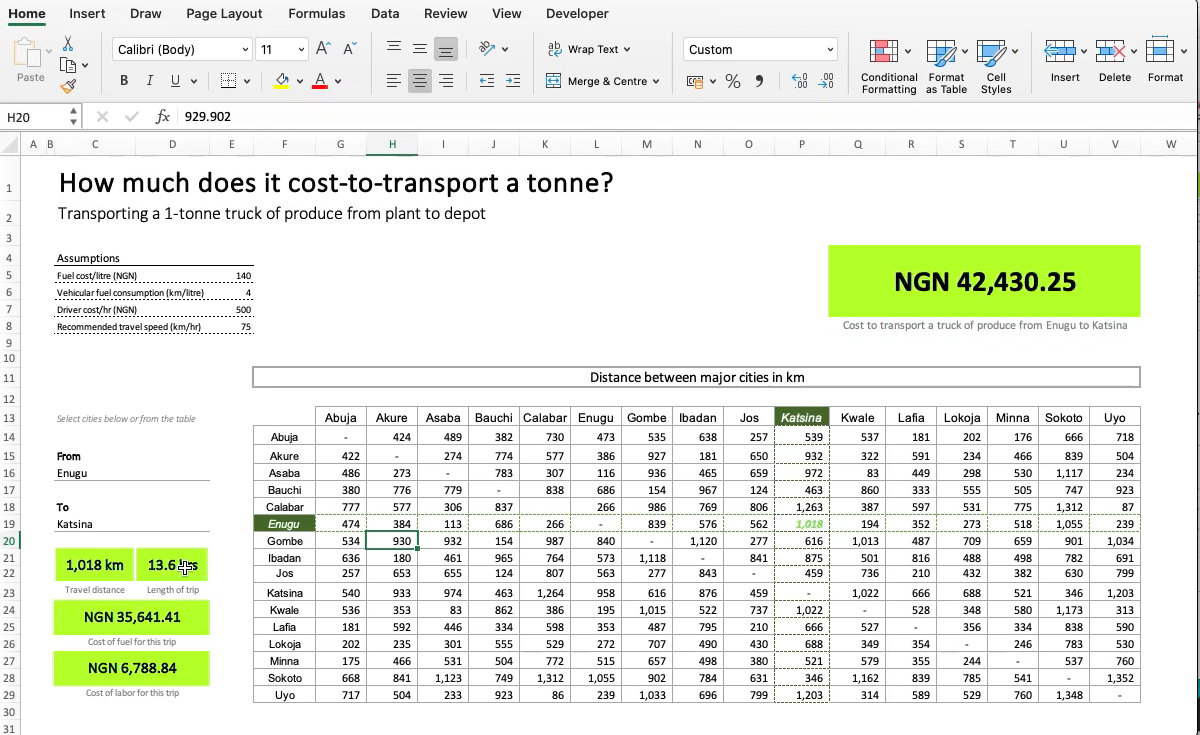This screenshot has height=735, width=1200.
Task: Centre text horizontally
Action: click(x=420, y=81)
